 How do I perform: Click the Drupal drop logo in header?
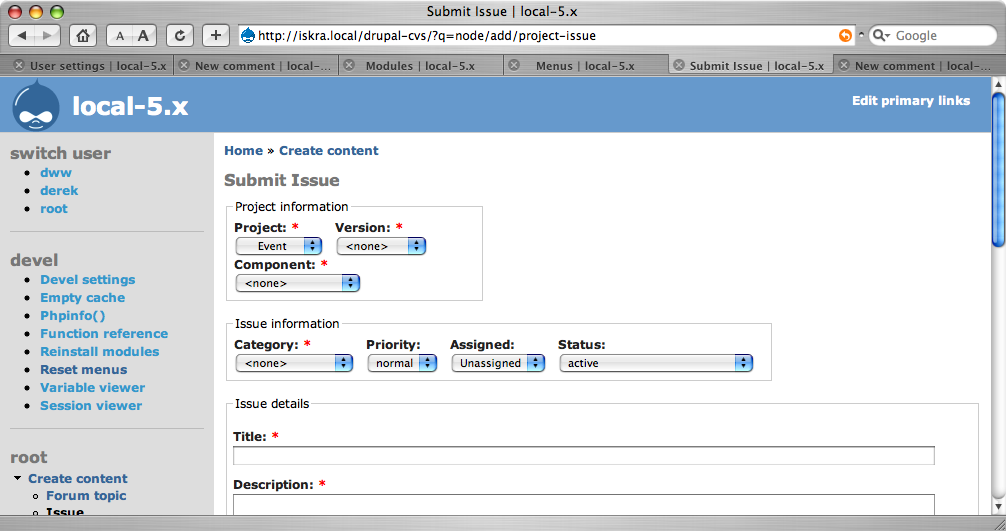(x=35, y=105)
